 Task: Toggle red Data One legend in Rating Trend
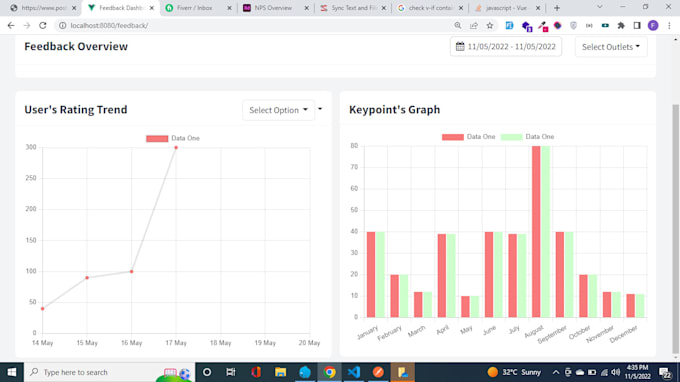[x=173, y=138]
